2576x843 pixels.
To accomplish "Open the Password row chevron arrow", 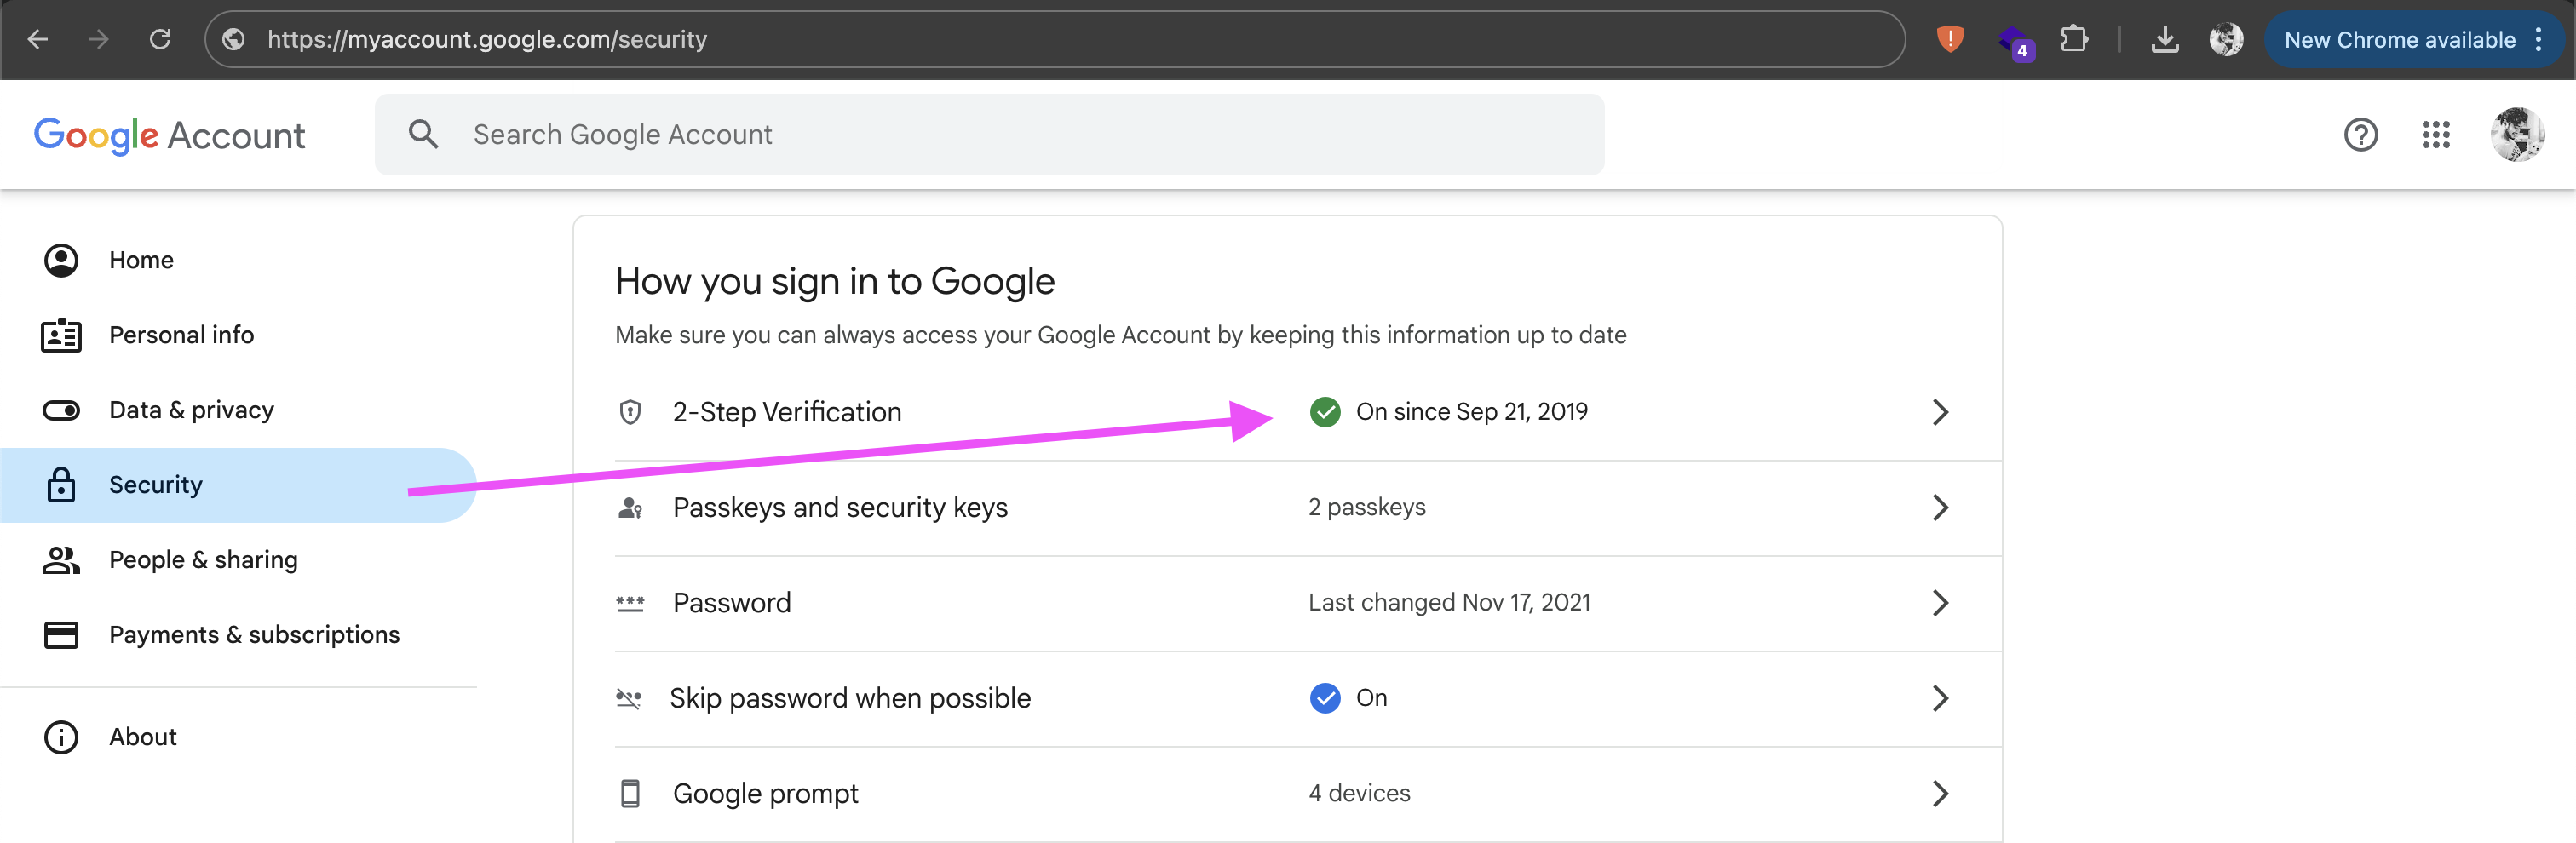I will click(x=1939, y=603).
